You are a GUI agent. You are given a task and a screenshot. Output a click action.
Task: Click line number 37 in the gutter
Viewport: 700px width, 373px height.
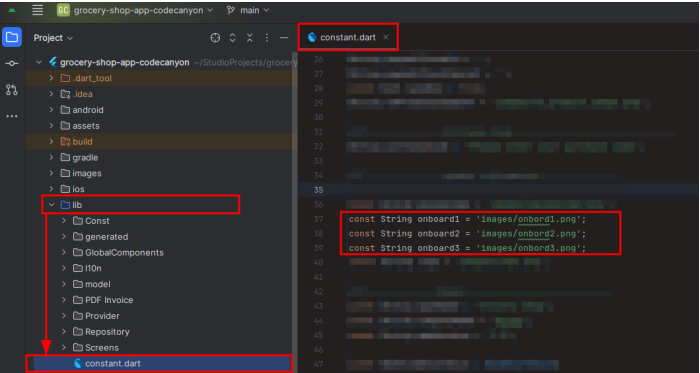click(318, 219)
